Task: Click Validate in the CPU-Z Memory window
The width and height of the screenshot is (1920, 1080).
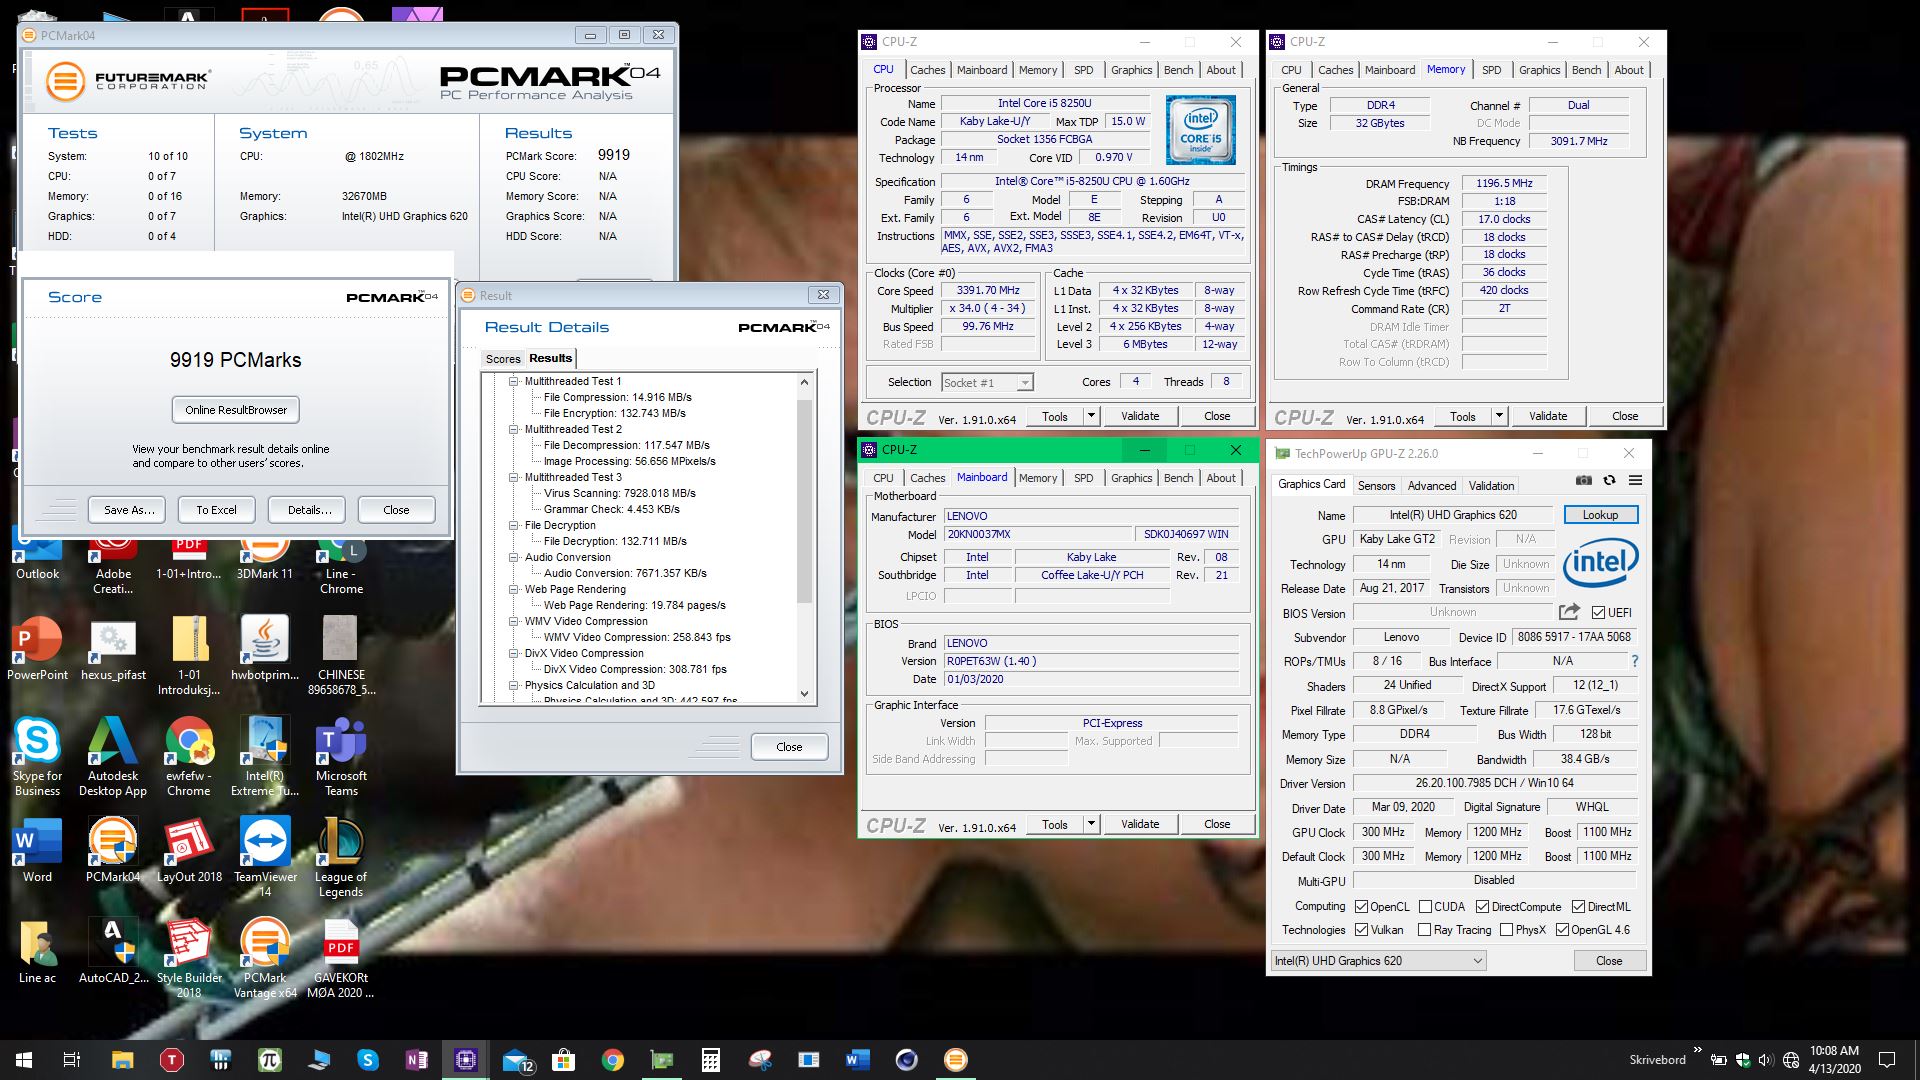Action: coord(1548,416)
